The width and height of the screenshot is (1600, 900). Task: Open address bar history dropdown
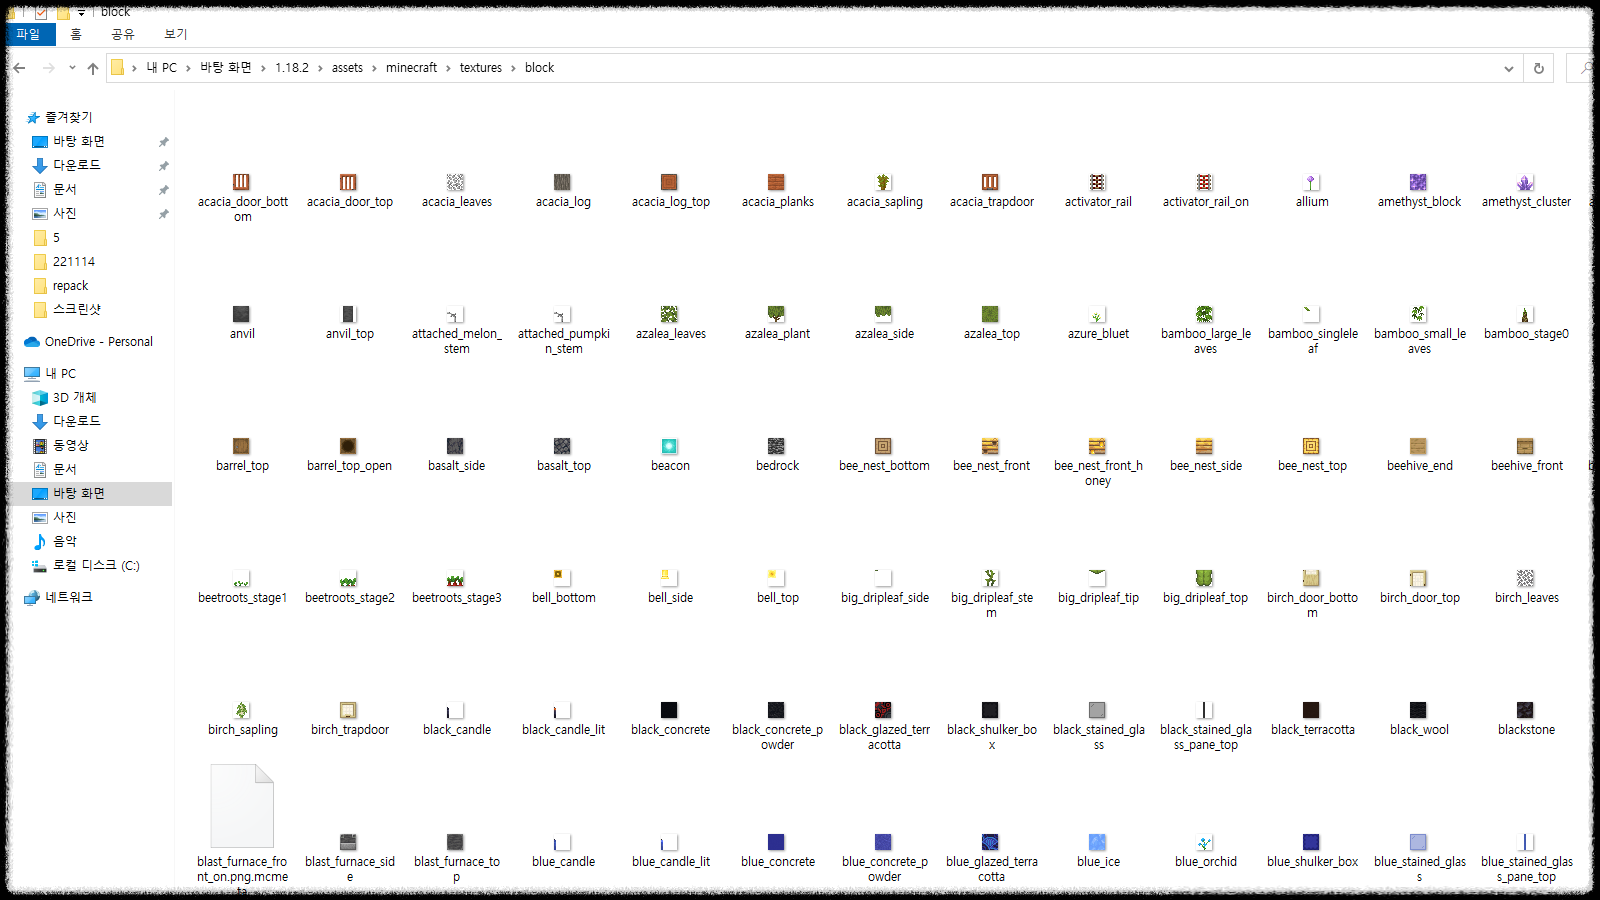coord(1508,68)
